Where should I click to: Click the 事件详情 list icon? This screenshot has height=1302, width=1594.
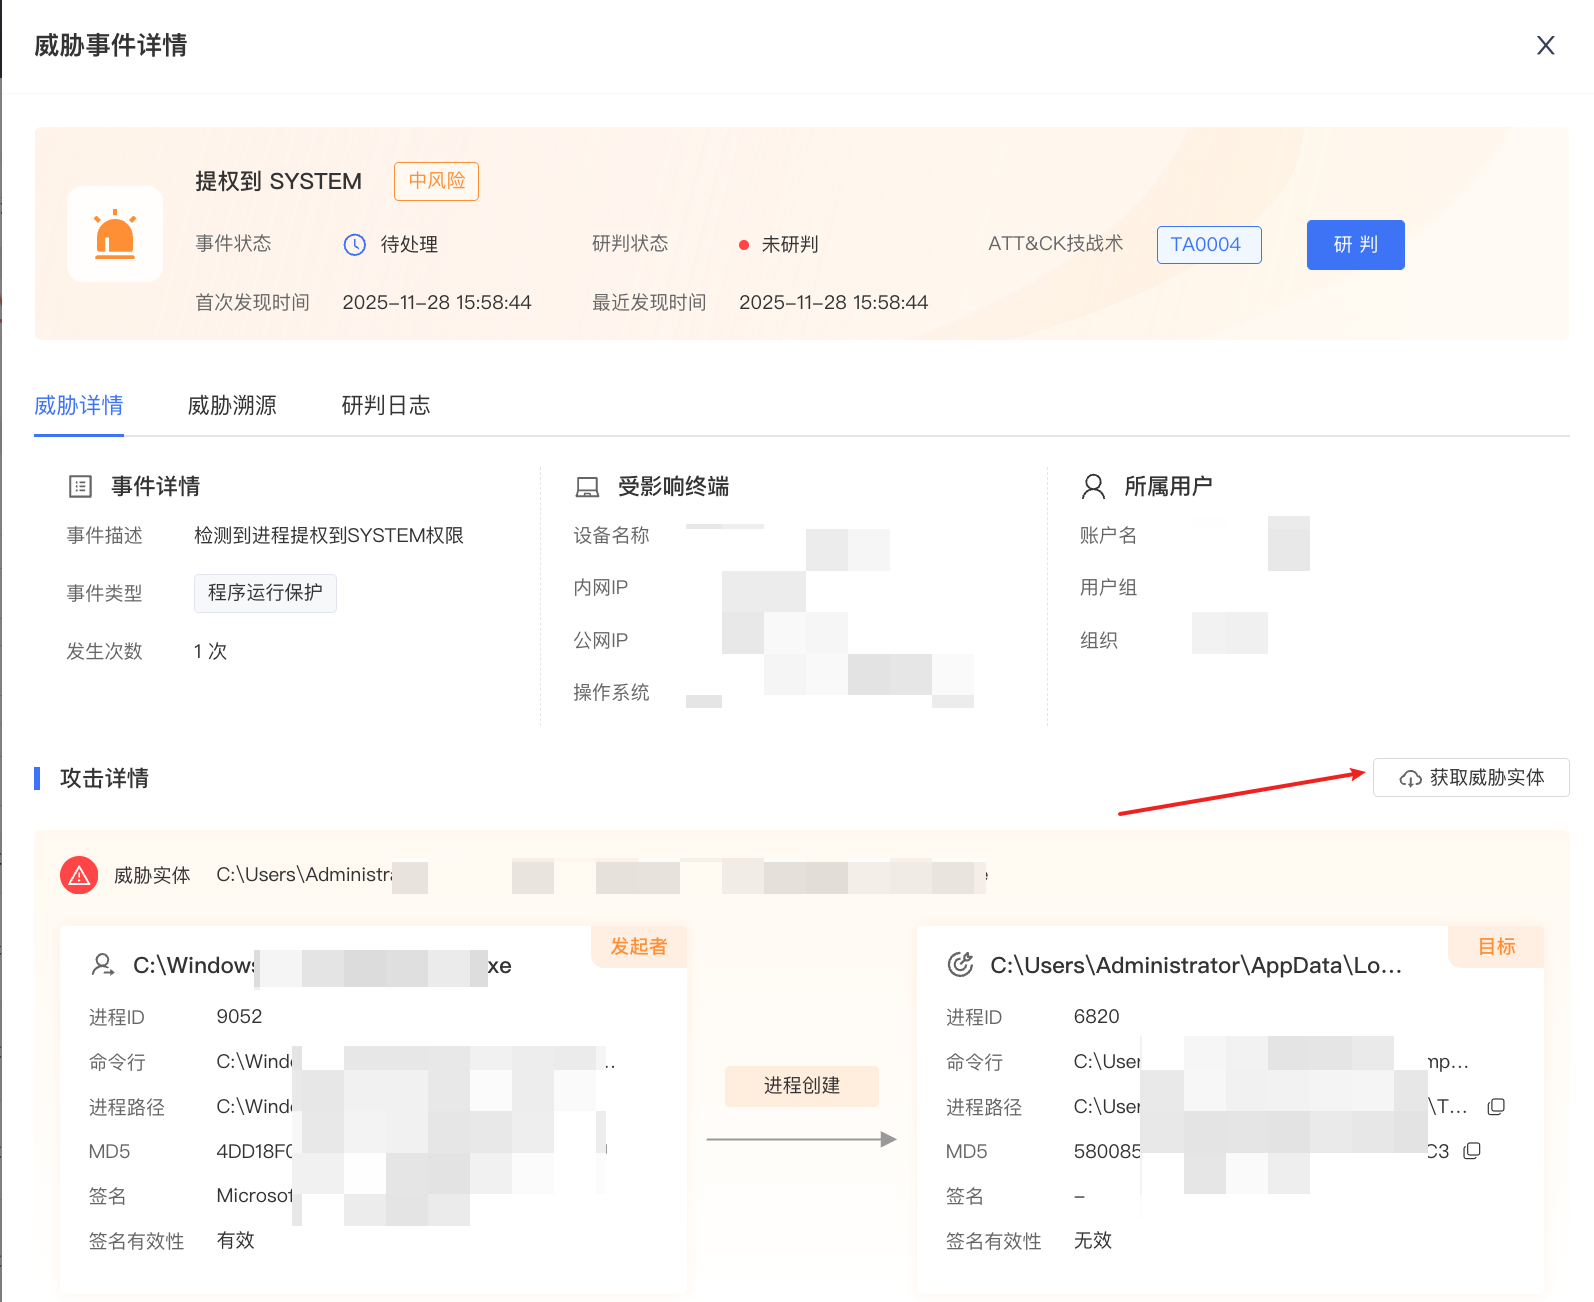click(80, 487)
